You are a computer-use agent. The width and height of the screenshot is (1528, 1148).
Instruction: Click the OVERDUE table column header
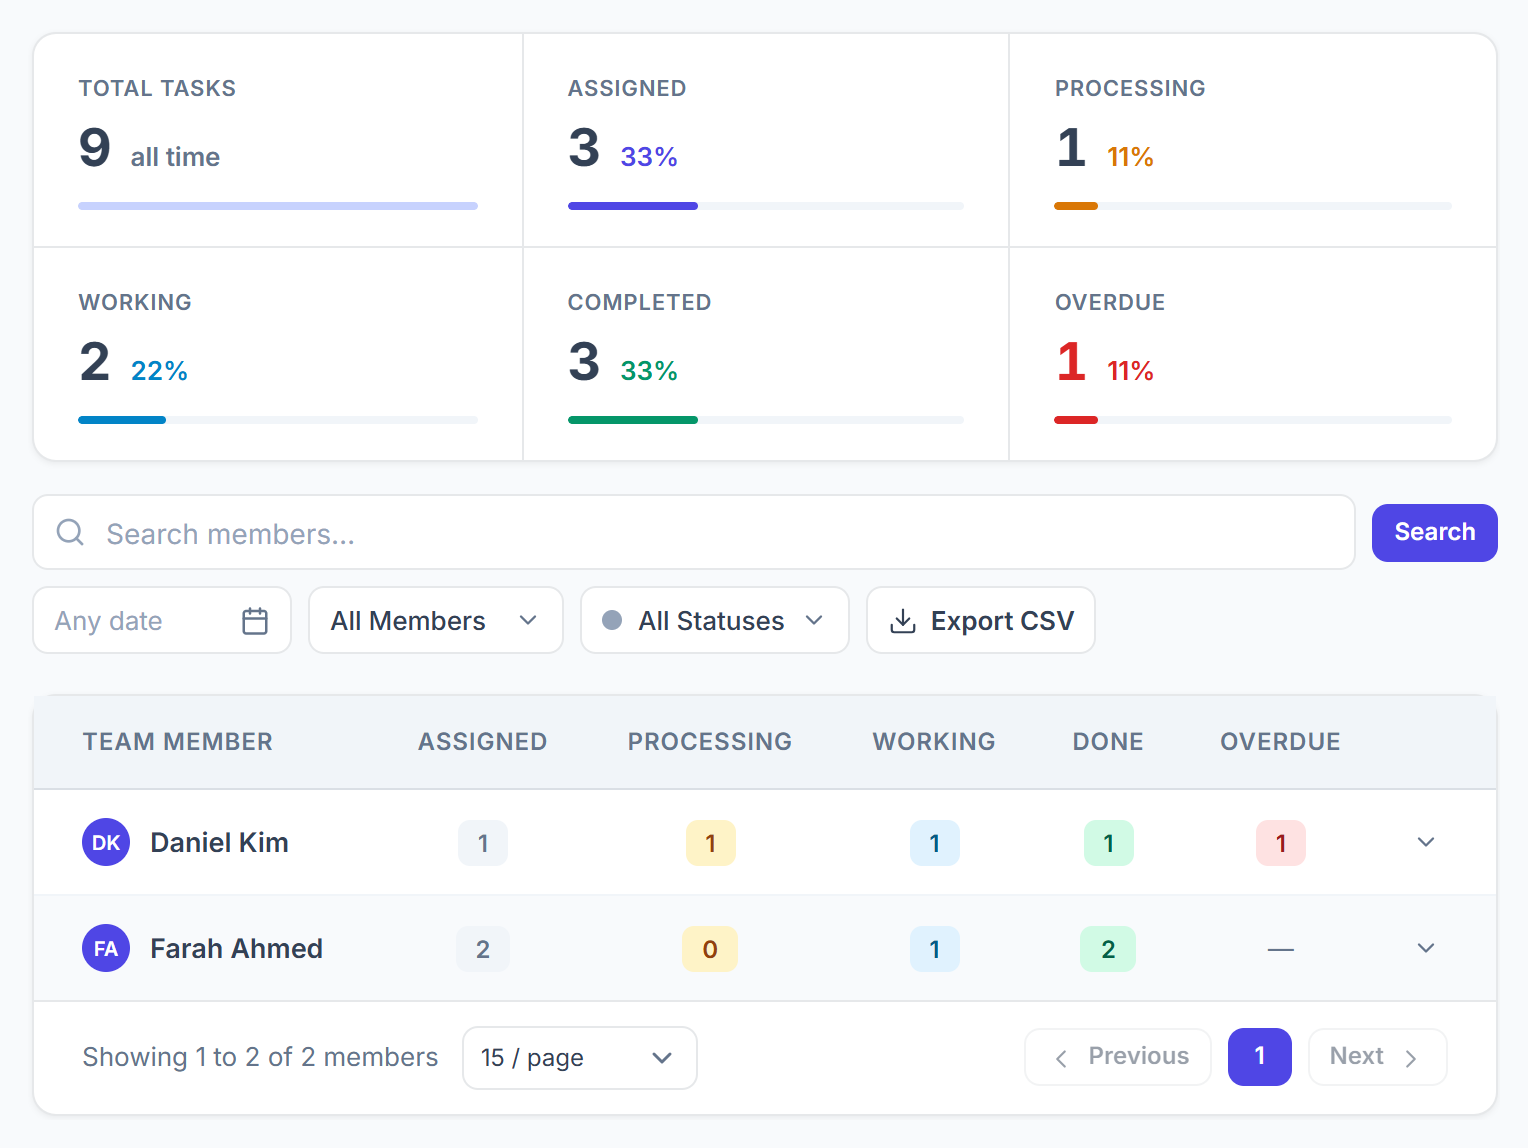click(x=1280, y=741)
